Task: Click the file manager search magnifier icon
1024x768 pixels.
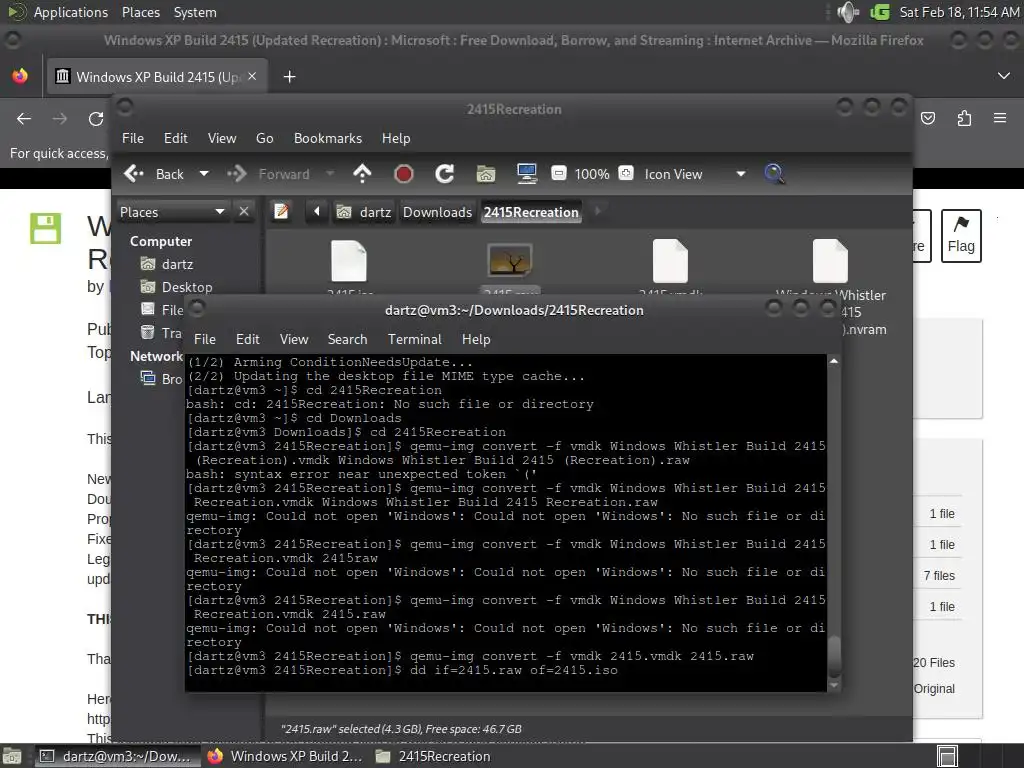Action: coord(774,174)
